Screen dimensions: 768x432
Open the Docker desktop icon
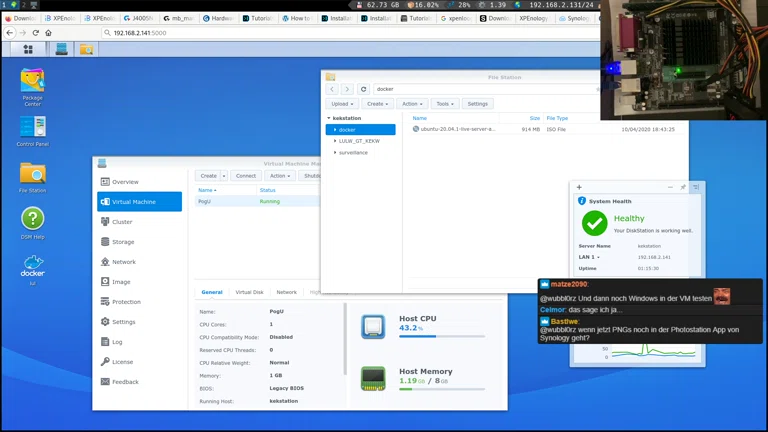point(32,269)
